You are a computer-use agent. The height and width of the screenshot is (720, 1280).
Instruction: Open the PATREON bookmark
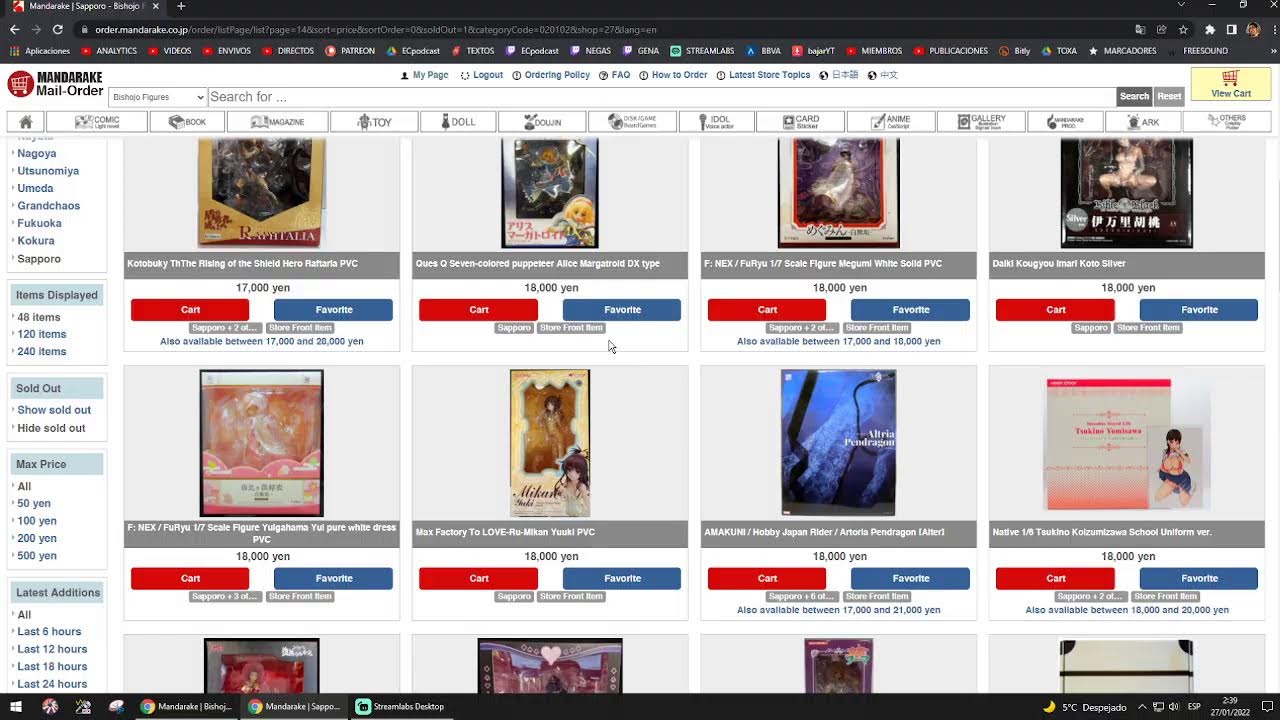[351, 51]
